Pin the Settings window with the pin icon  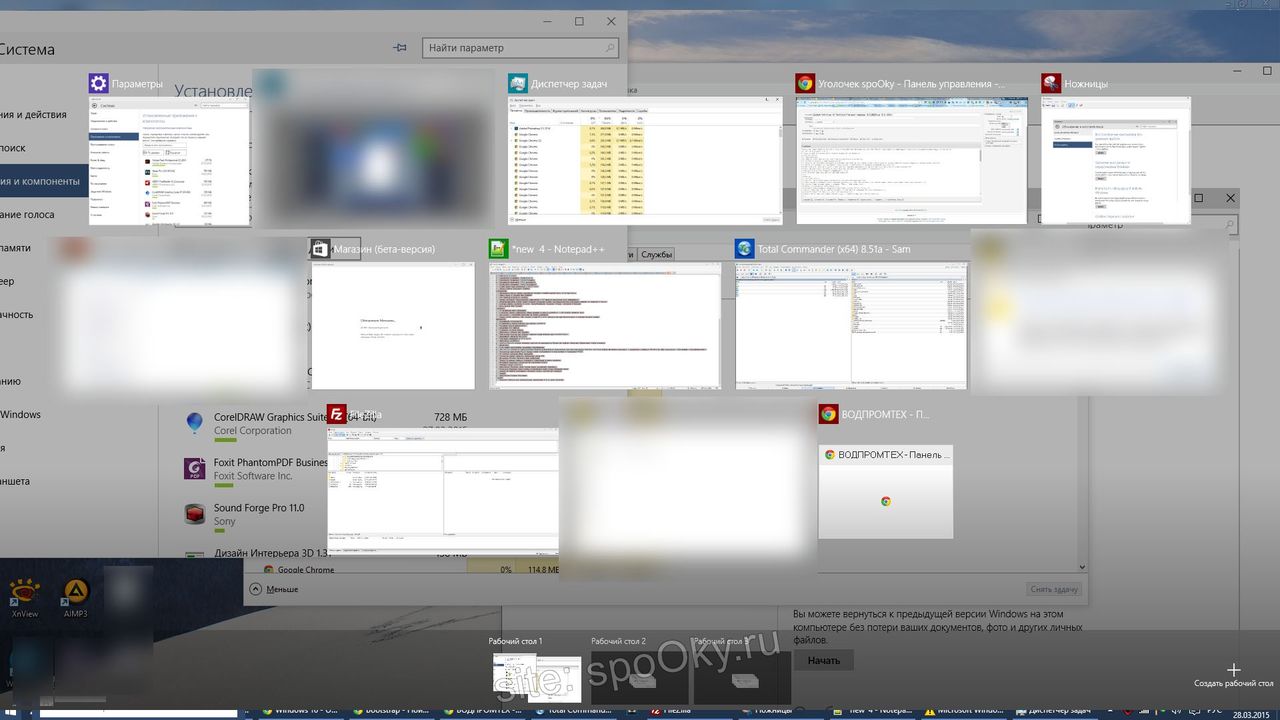pyautogui.click(x=400, y=47)
